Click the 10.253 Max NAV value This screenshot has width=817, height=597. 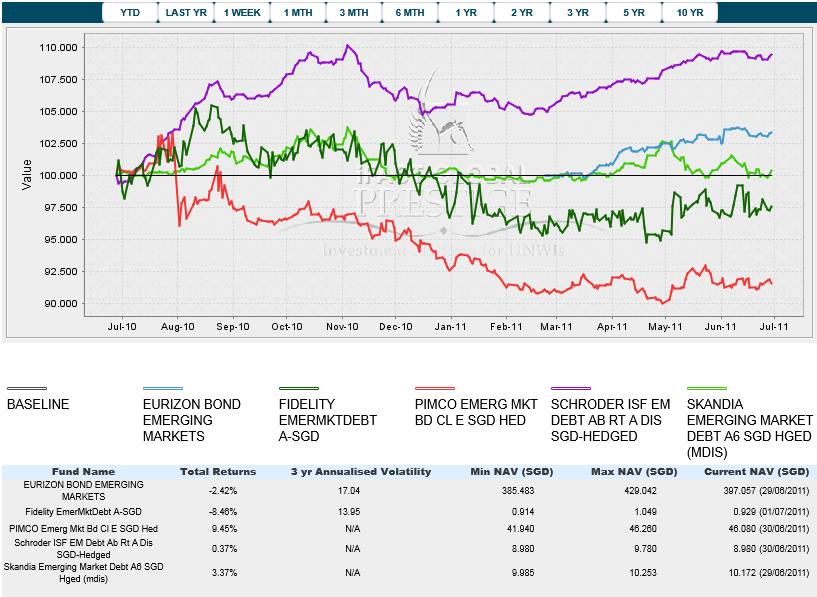point(643,573)
